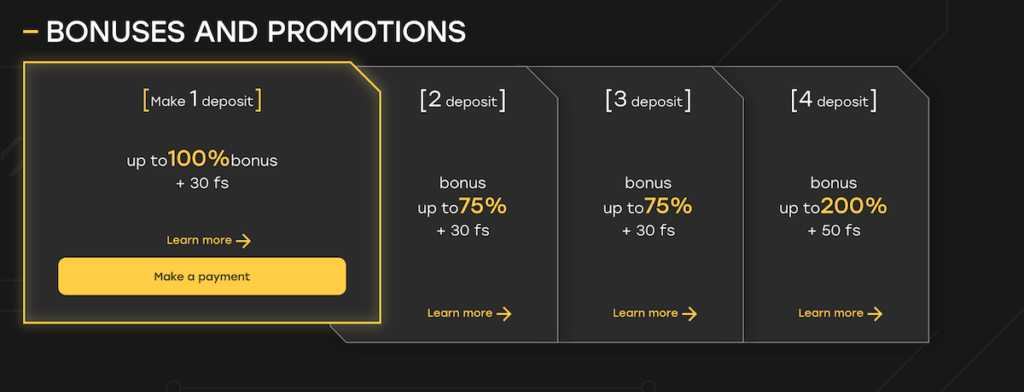Click the + 30 fs text in first card

pyautogui.click(x=202, y=184)
